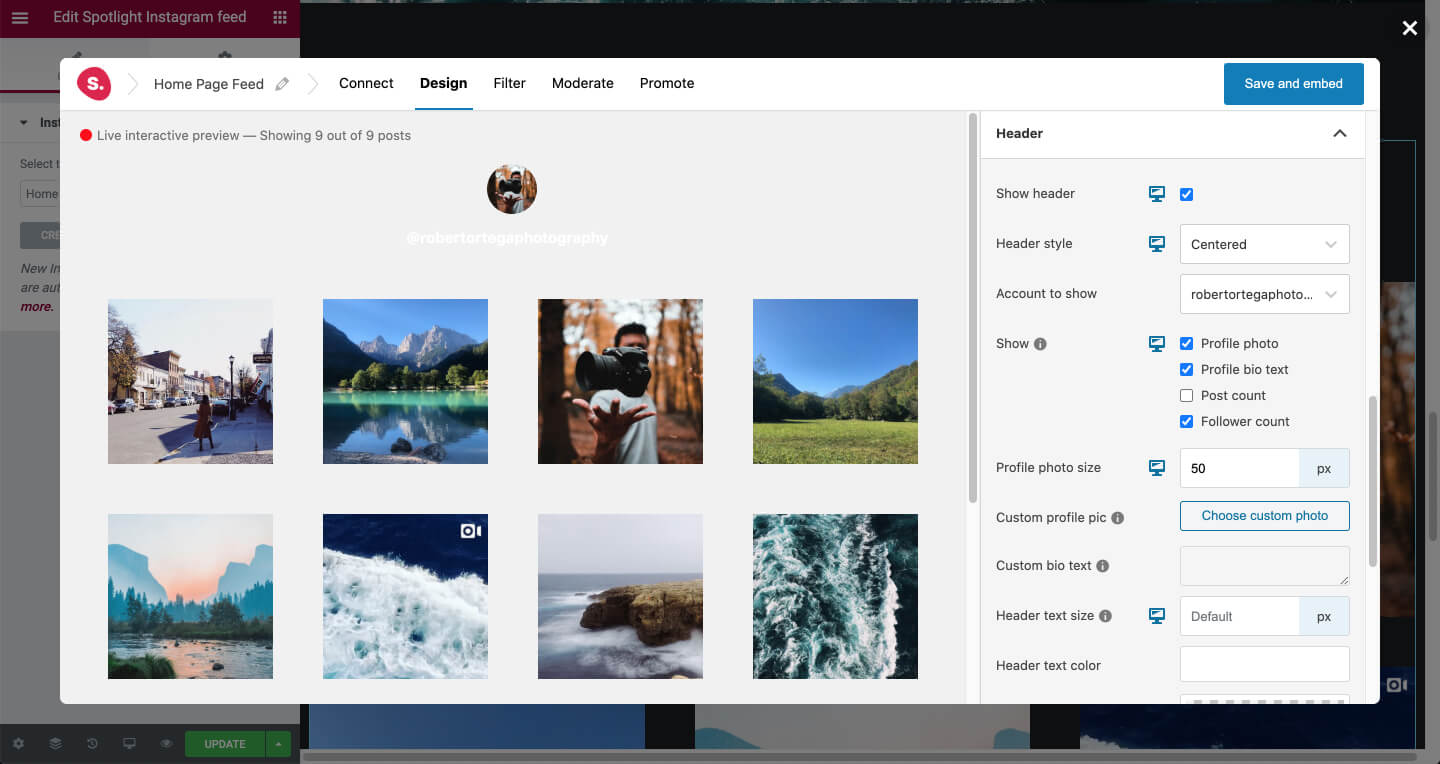Open the Navigator layers icon
Viewport: 1440px width, 764px height.
coord(56,744)
